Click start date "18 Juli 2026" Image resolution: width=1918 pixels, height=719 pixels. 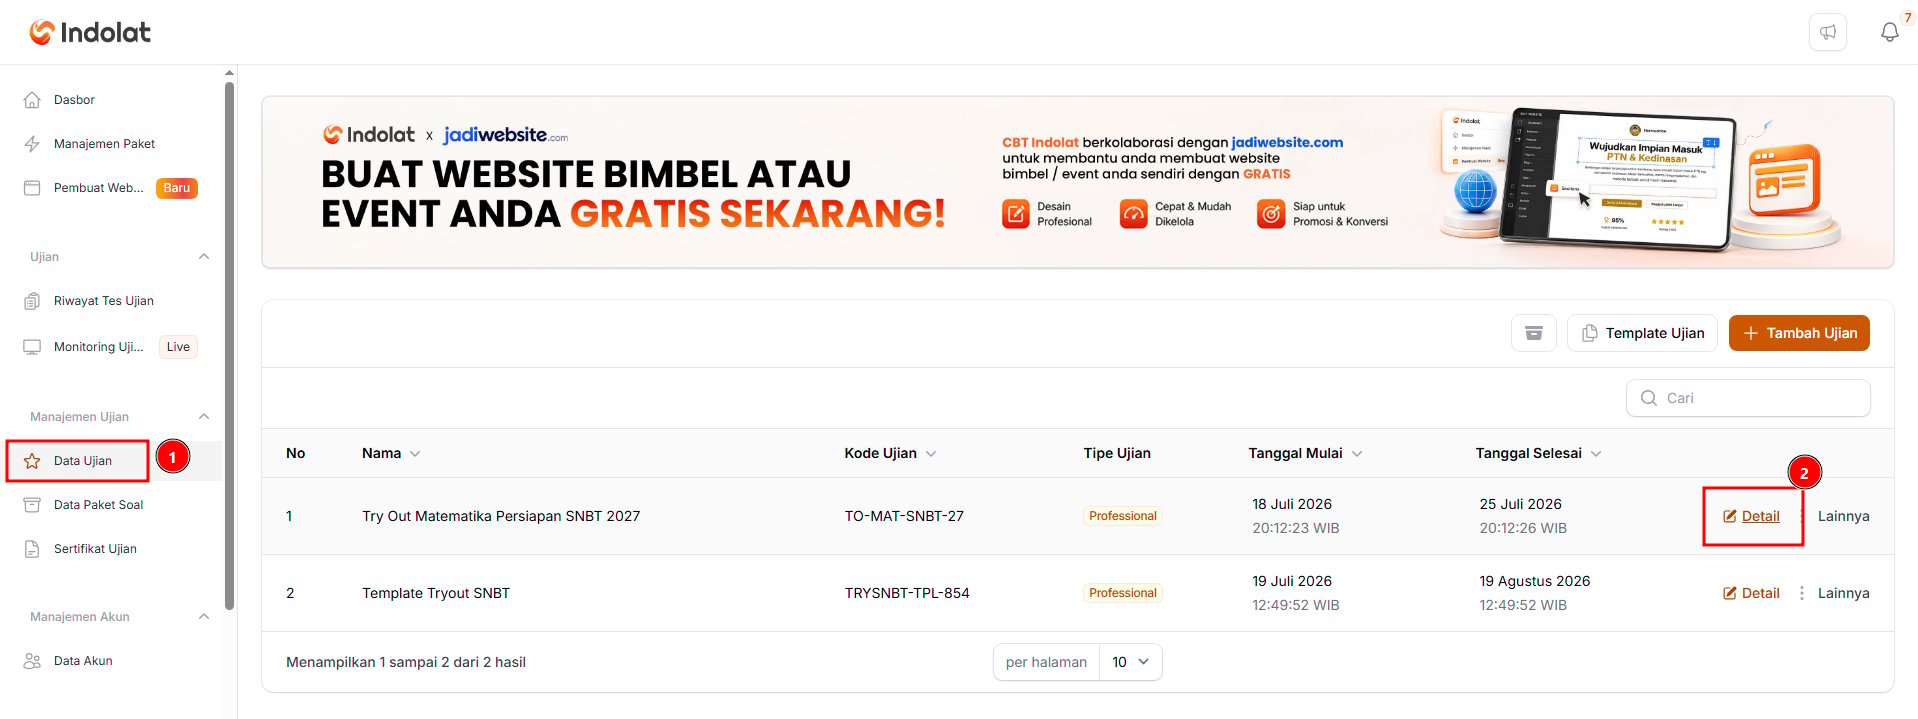point(1292,504)
